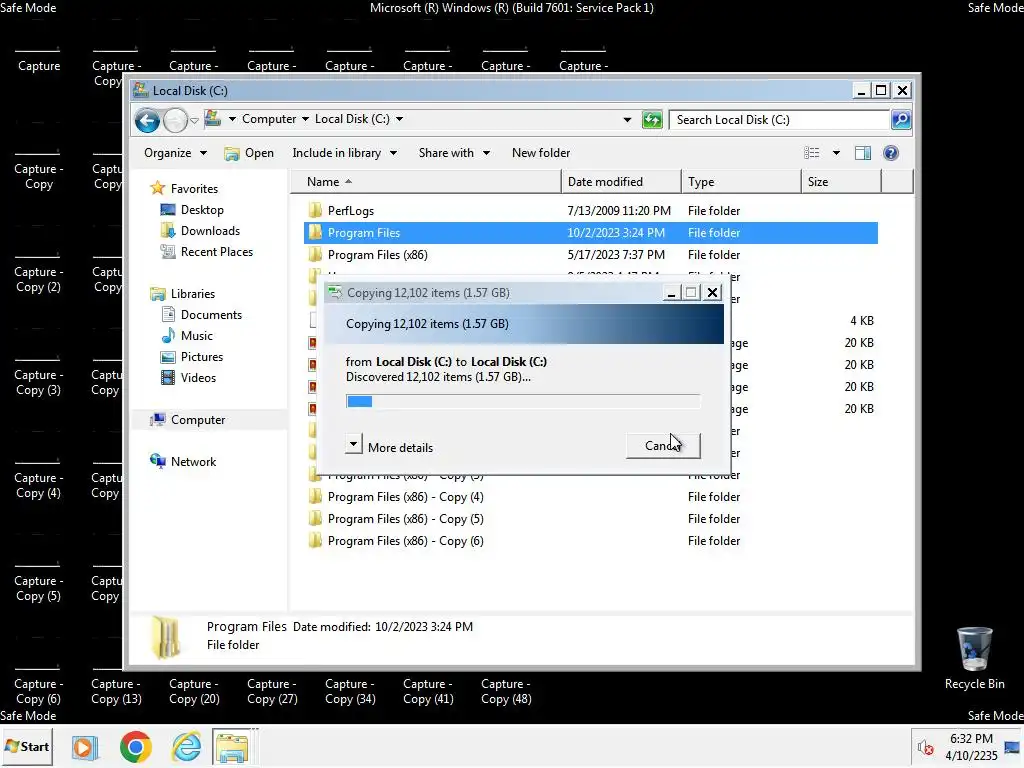Click the copy progress bar
The width and height of the screenshot is (1024, 768).
pos(522,401)
